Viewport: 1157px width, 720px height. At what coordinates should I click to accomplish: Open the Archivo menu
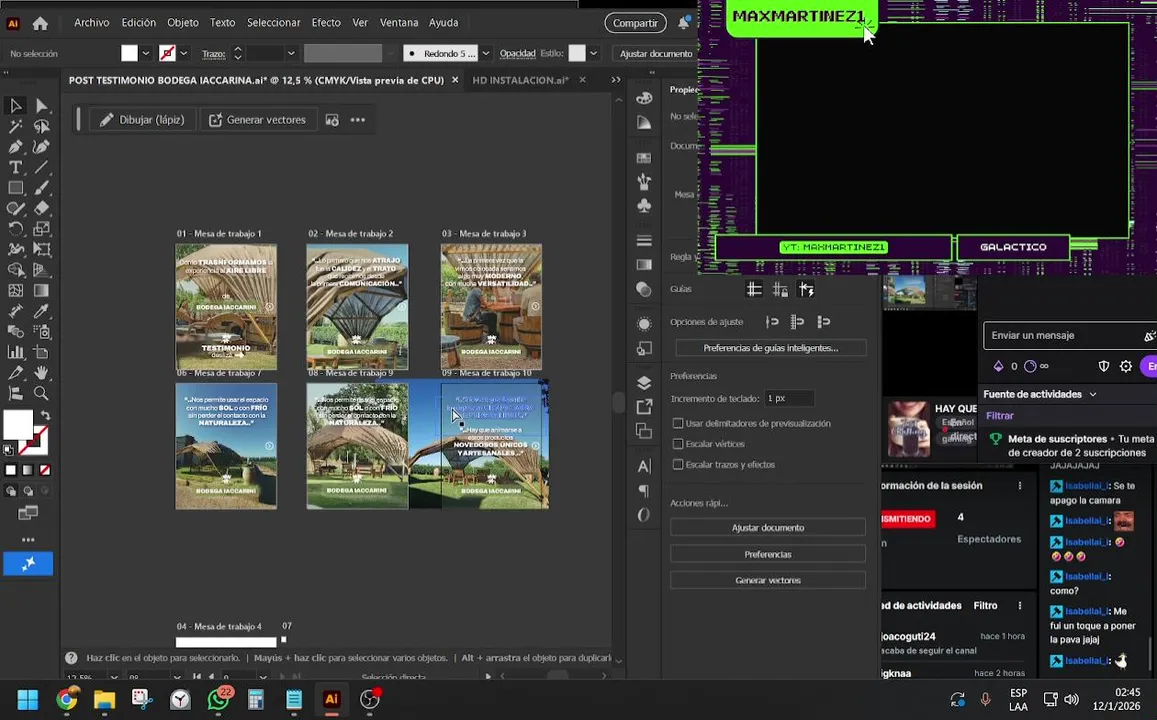(x=91, y=23)
